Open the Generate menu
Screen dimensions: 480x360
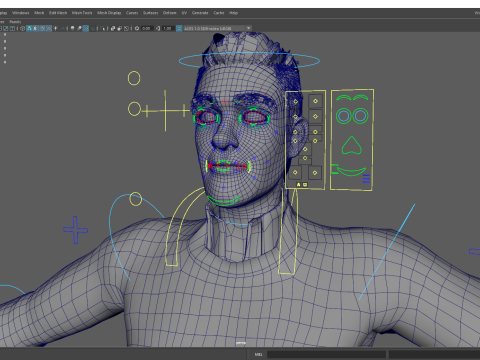tap(200, 13)
